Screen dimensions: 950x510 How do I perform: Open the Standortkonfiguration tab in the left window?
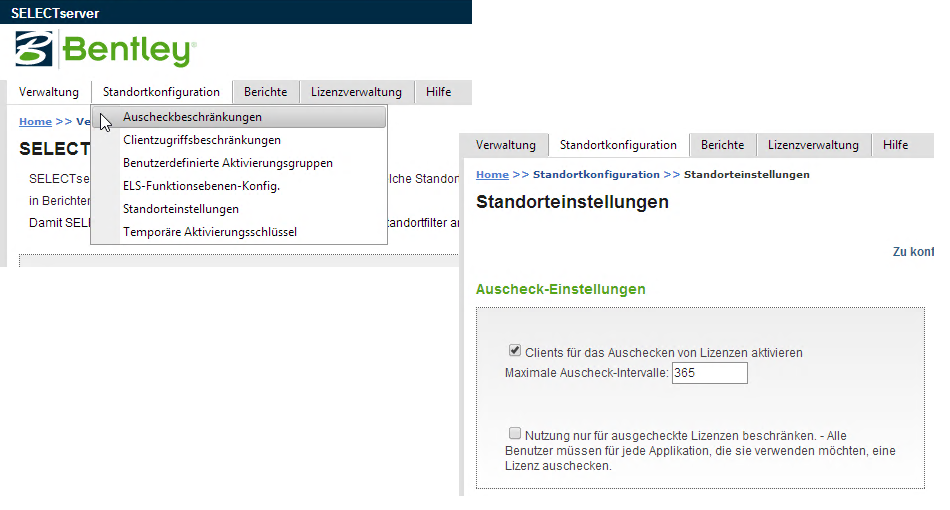(x=161, y=92)
